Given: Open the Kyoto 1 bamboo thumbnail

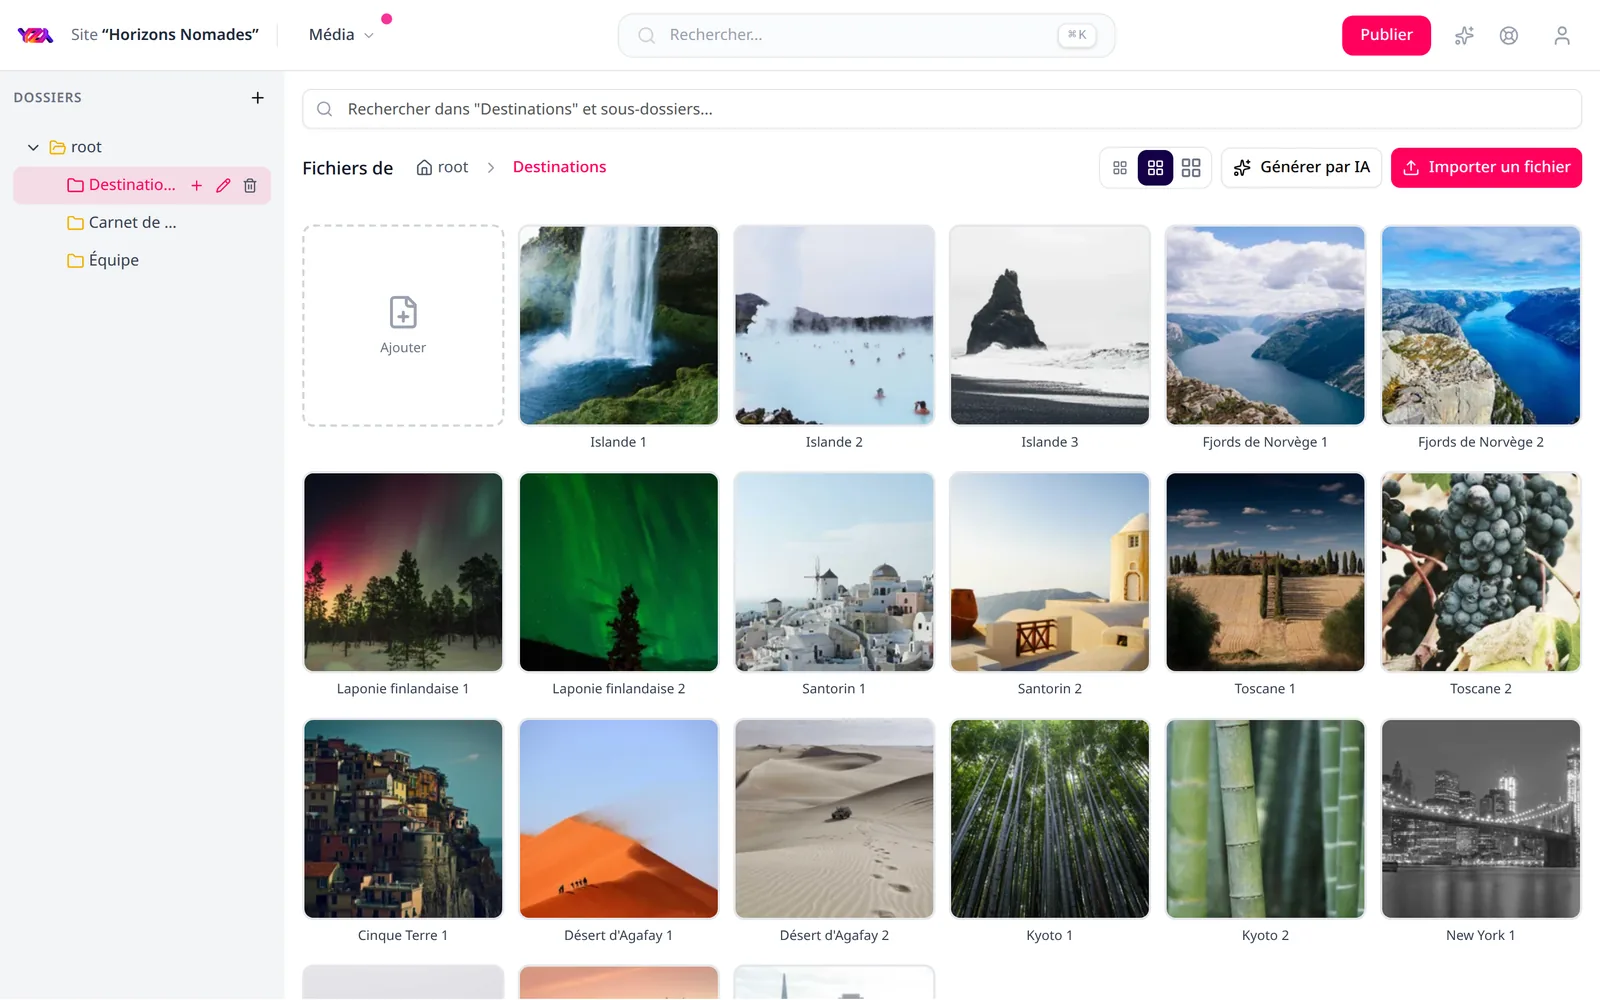Looking at the screenshot, I should coord(1050,819).
